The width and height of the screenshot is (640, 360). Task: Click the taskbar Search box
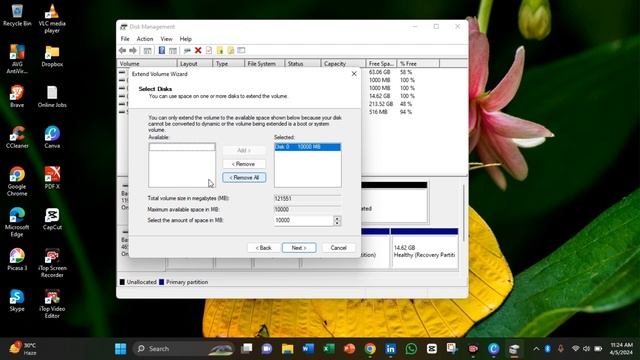click(184, 349)
